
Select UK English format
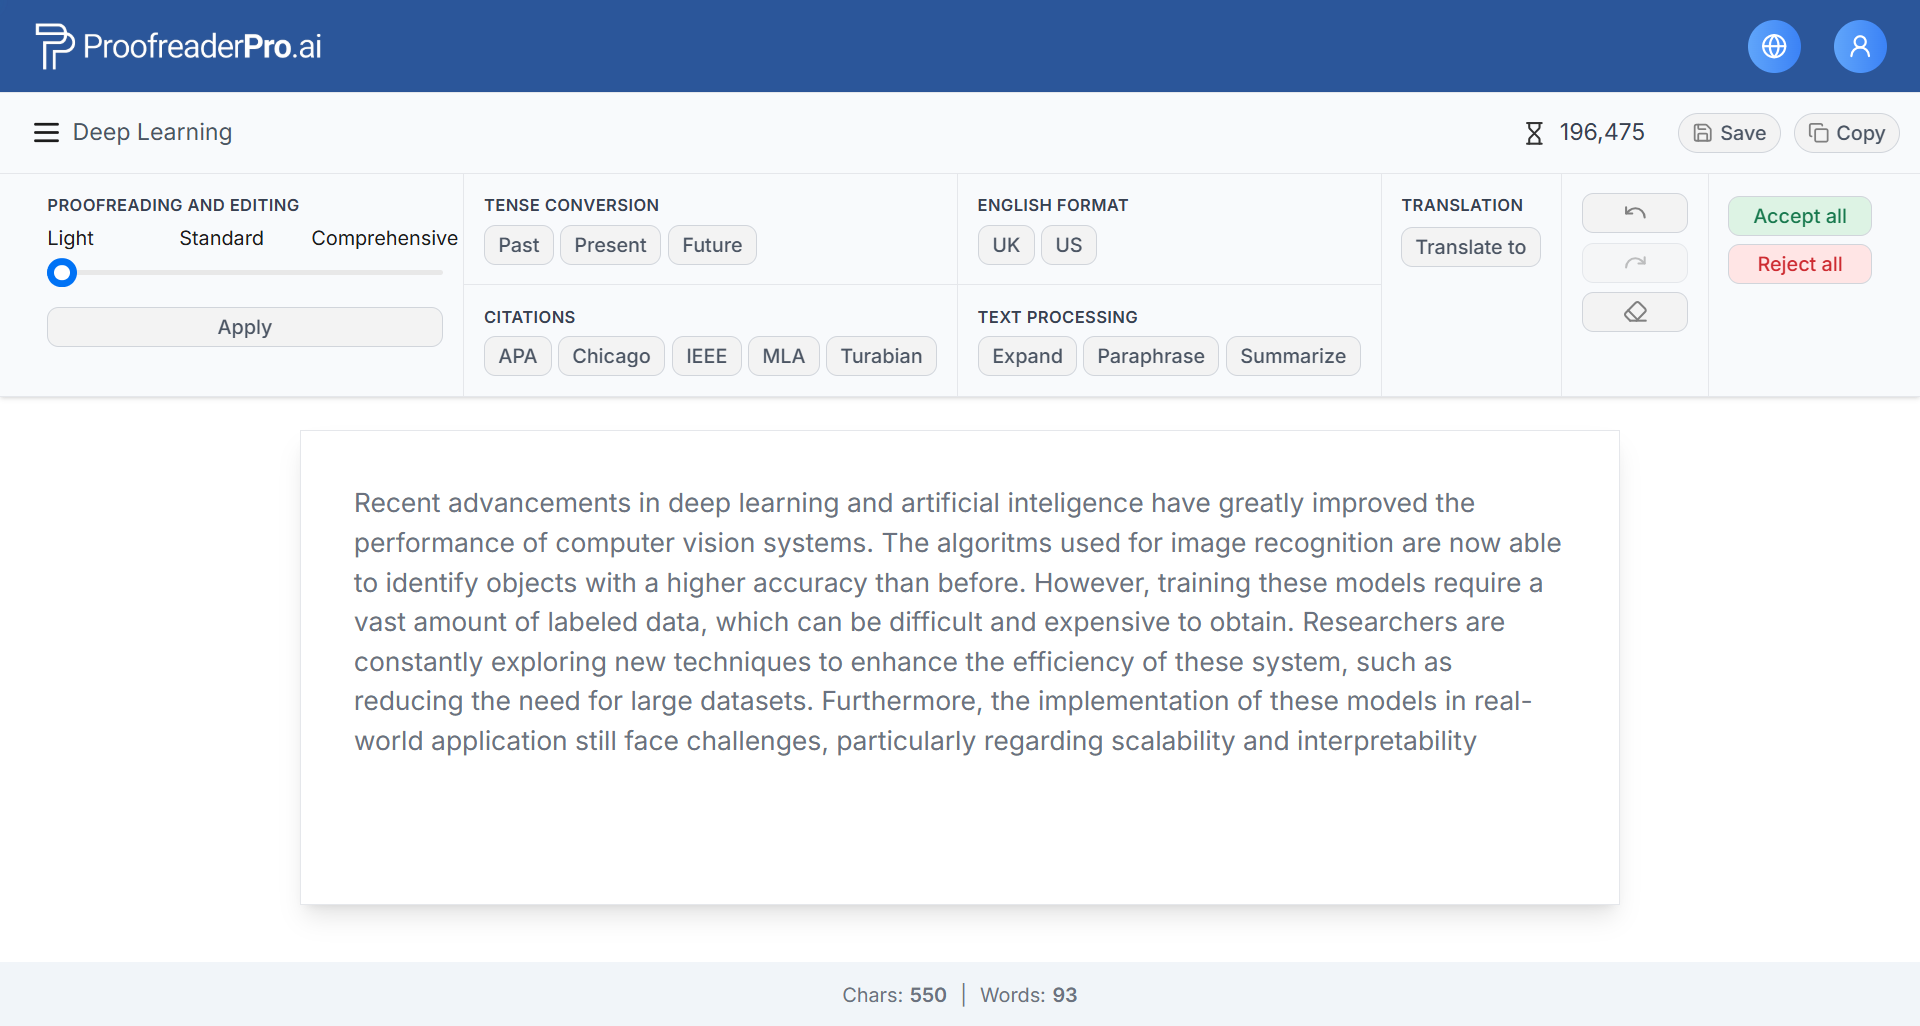coord(1005,245)
